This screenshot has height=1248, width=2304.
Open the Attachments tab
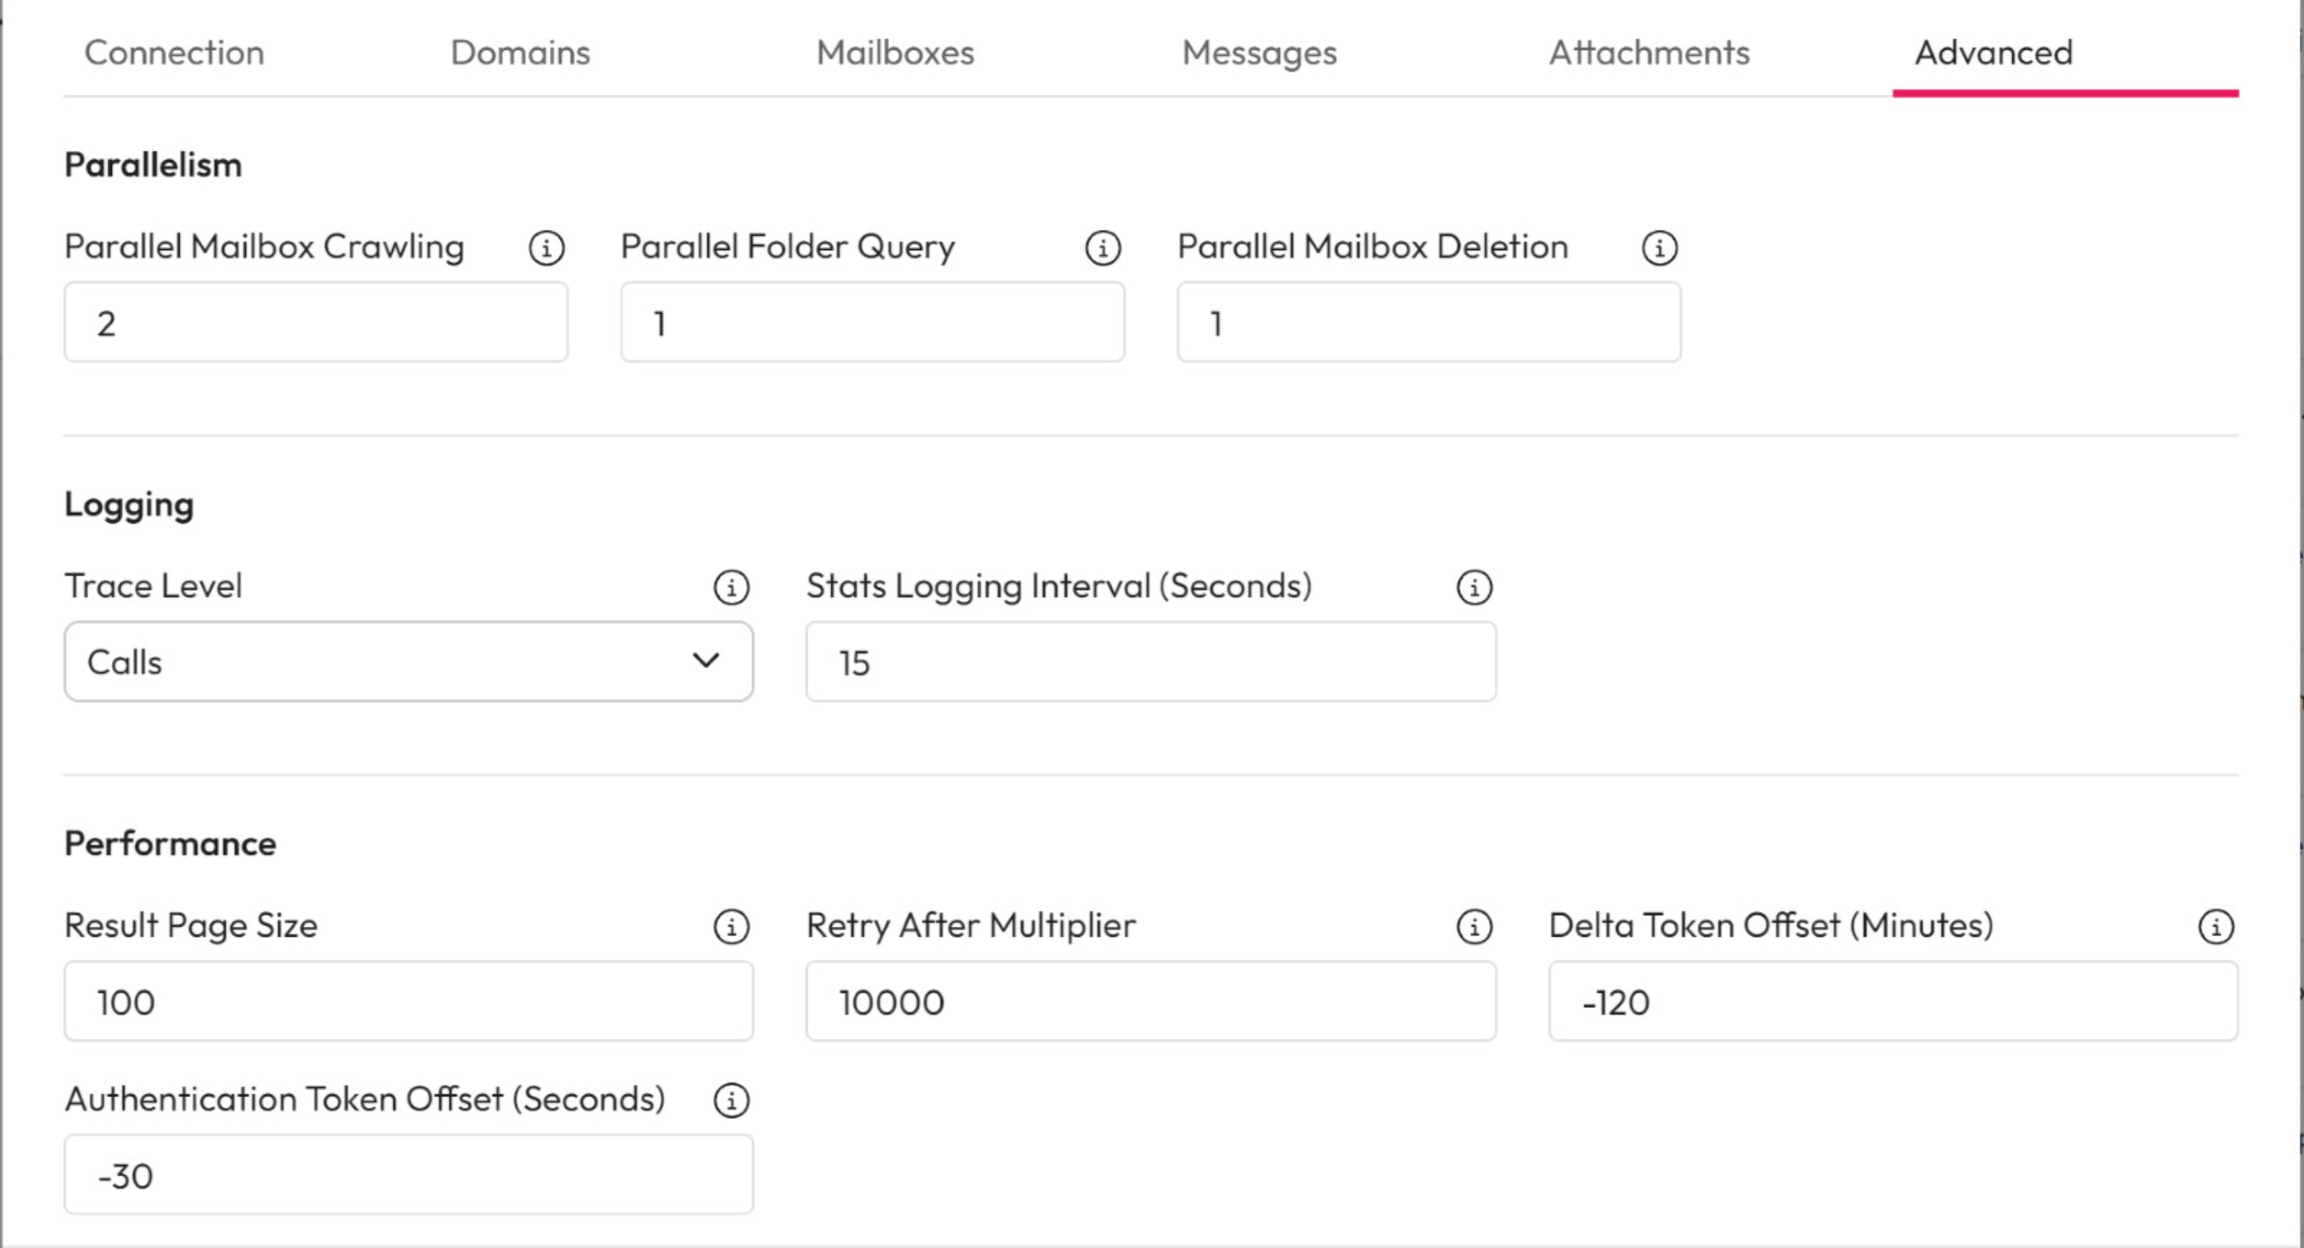tap(1649, 53)
